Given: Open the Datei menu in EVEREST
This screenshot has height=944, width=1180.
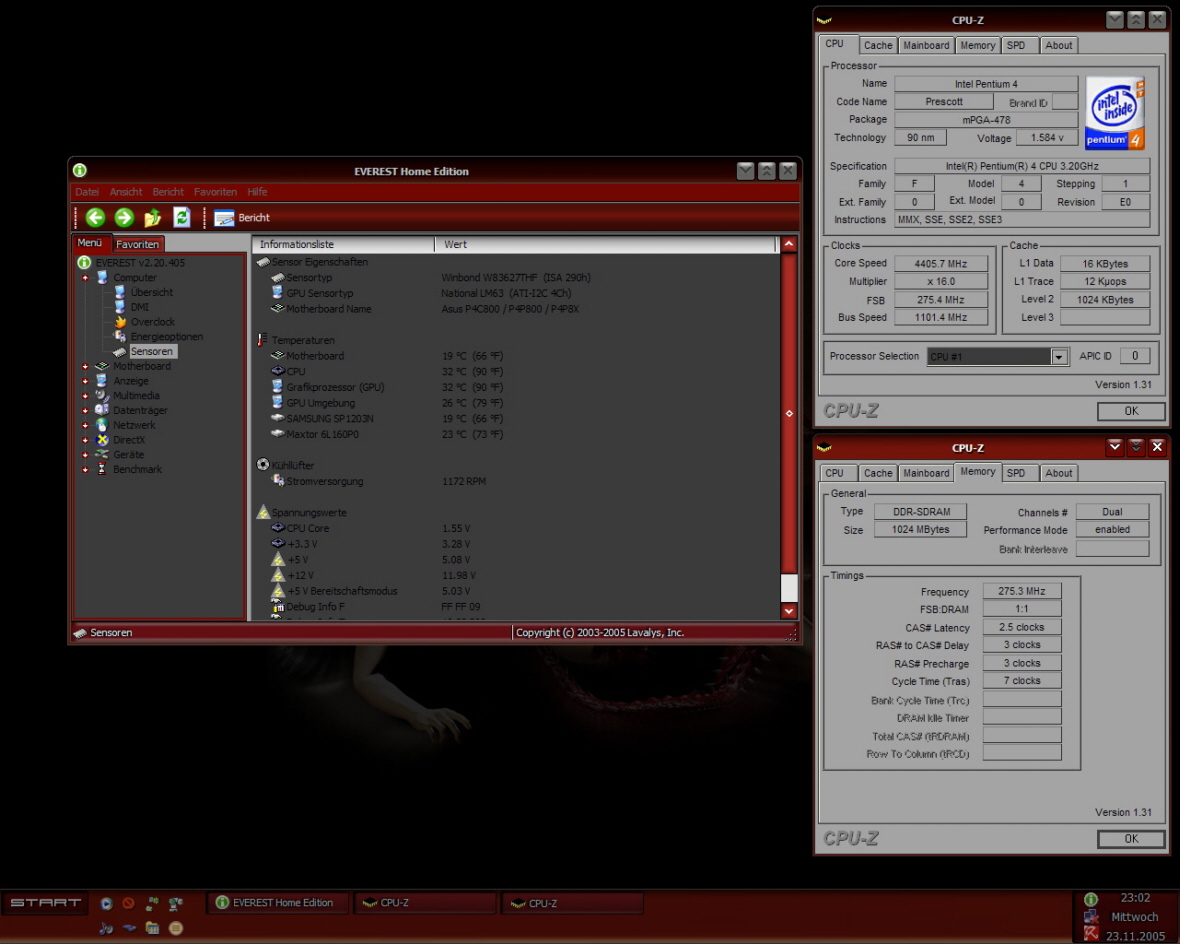Looking at the screenshot, I should pyautogui.click(x=87, y=192).
